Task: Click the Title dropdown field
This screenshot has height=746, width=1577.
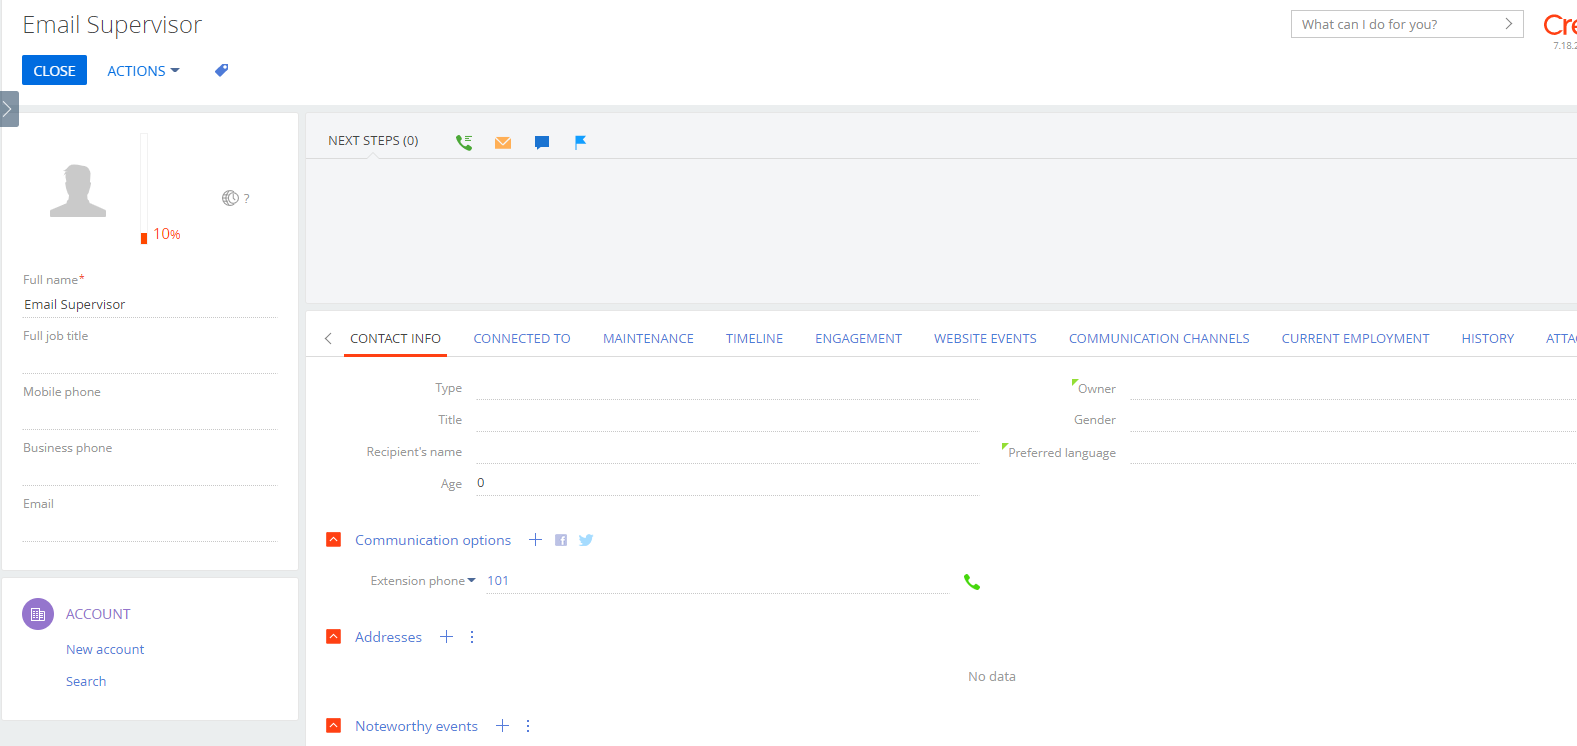Action: click(x=728, y=419)
